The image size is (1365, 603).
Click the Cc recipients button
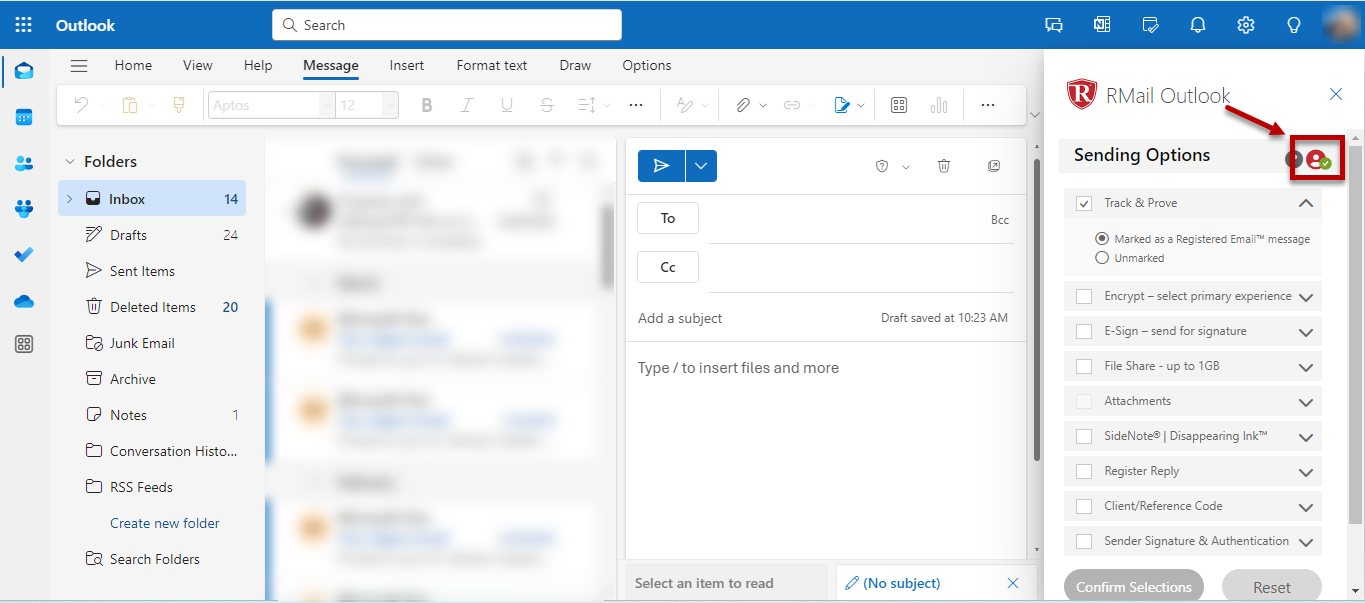point(668,267)
